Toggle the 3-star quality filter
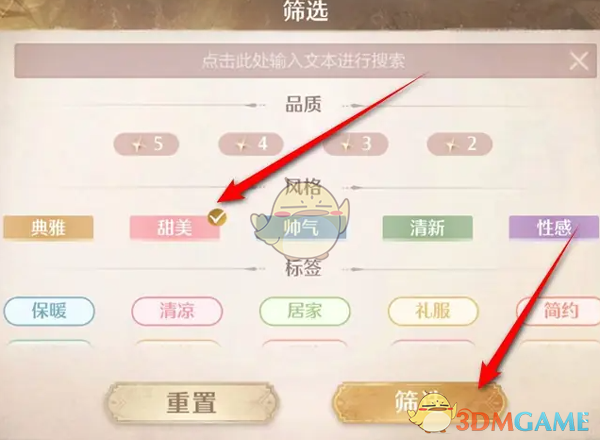600x440 pixels. point(355,144)
